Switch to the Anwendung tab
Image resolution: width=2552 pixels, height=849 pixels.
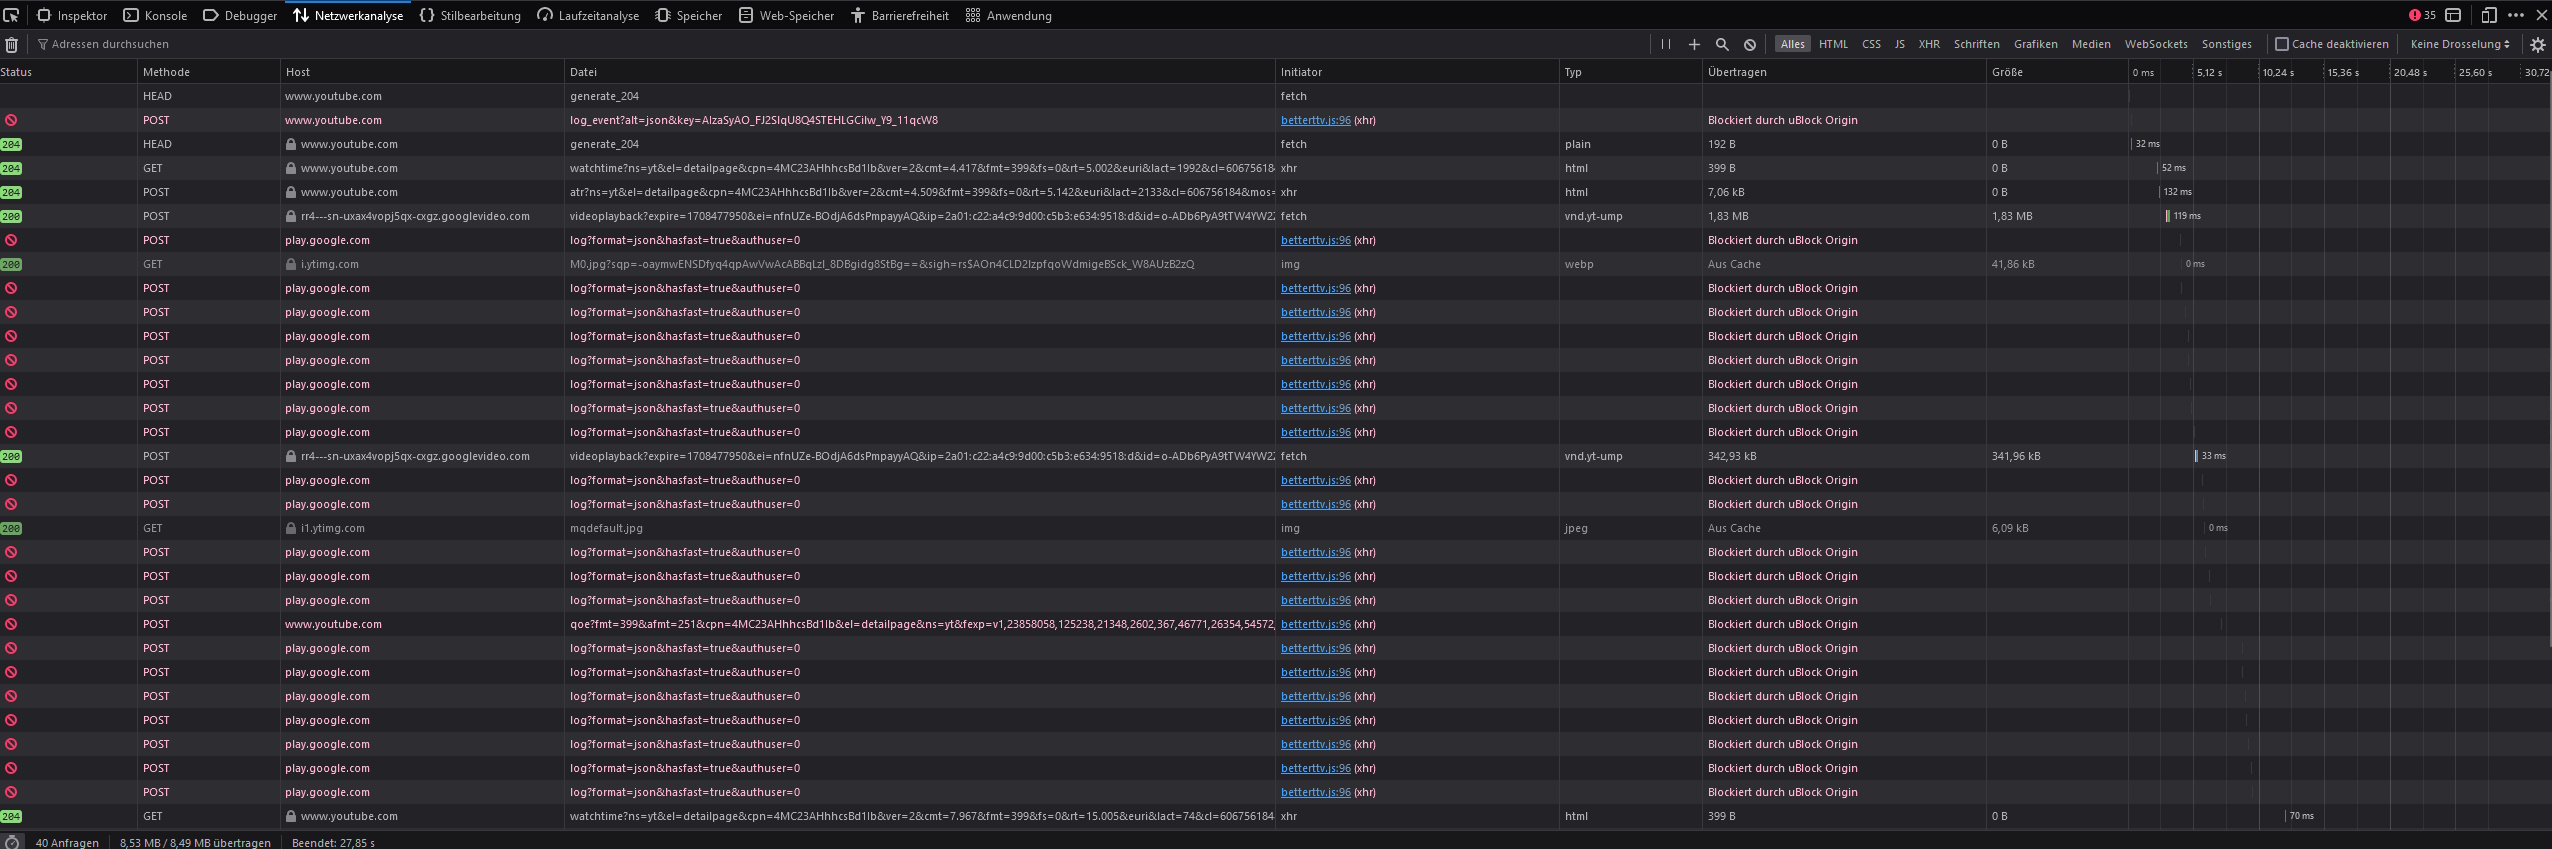pyautogui.click(x=1009, y=15)
